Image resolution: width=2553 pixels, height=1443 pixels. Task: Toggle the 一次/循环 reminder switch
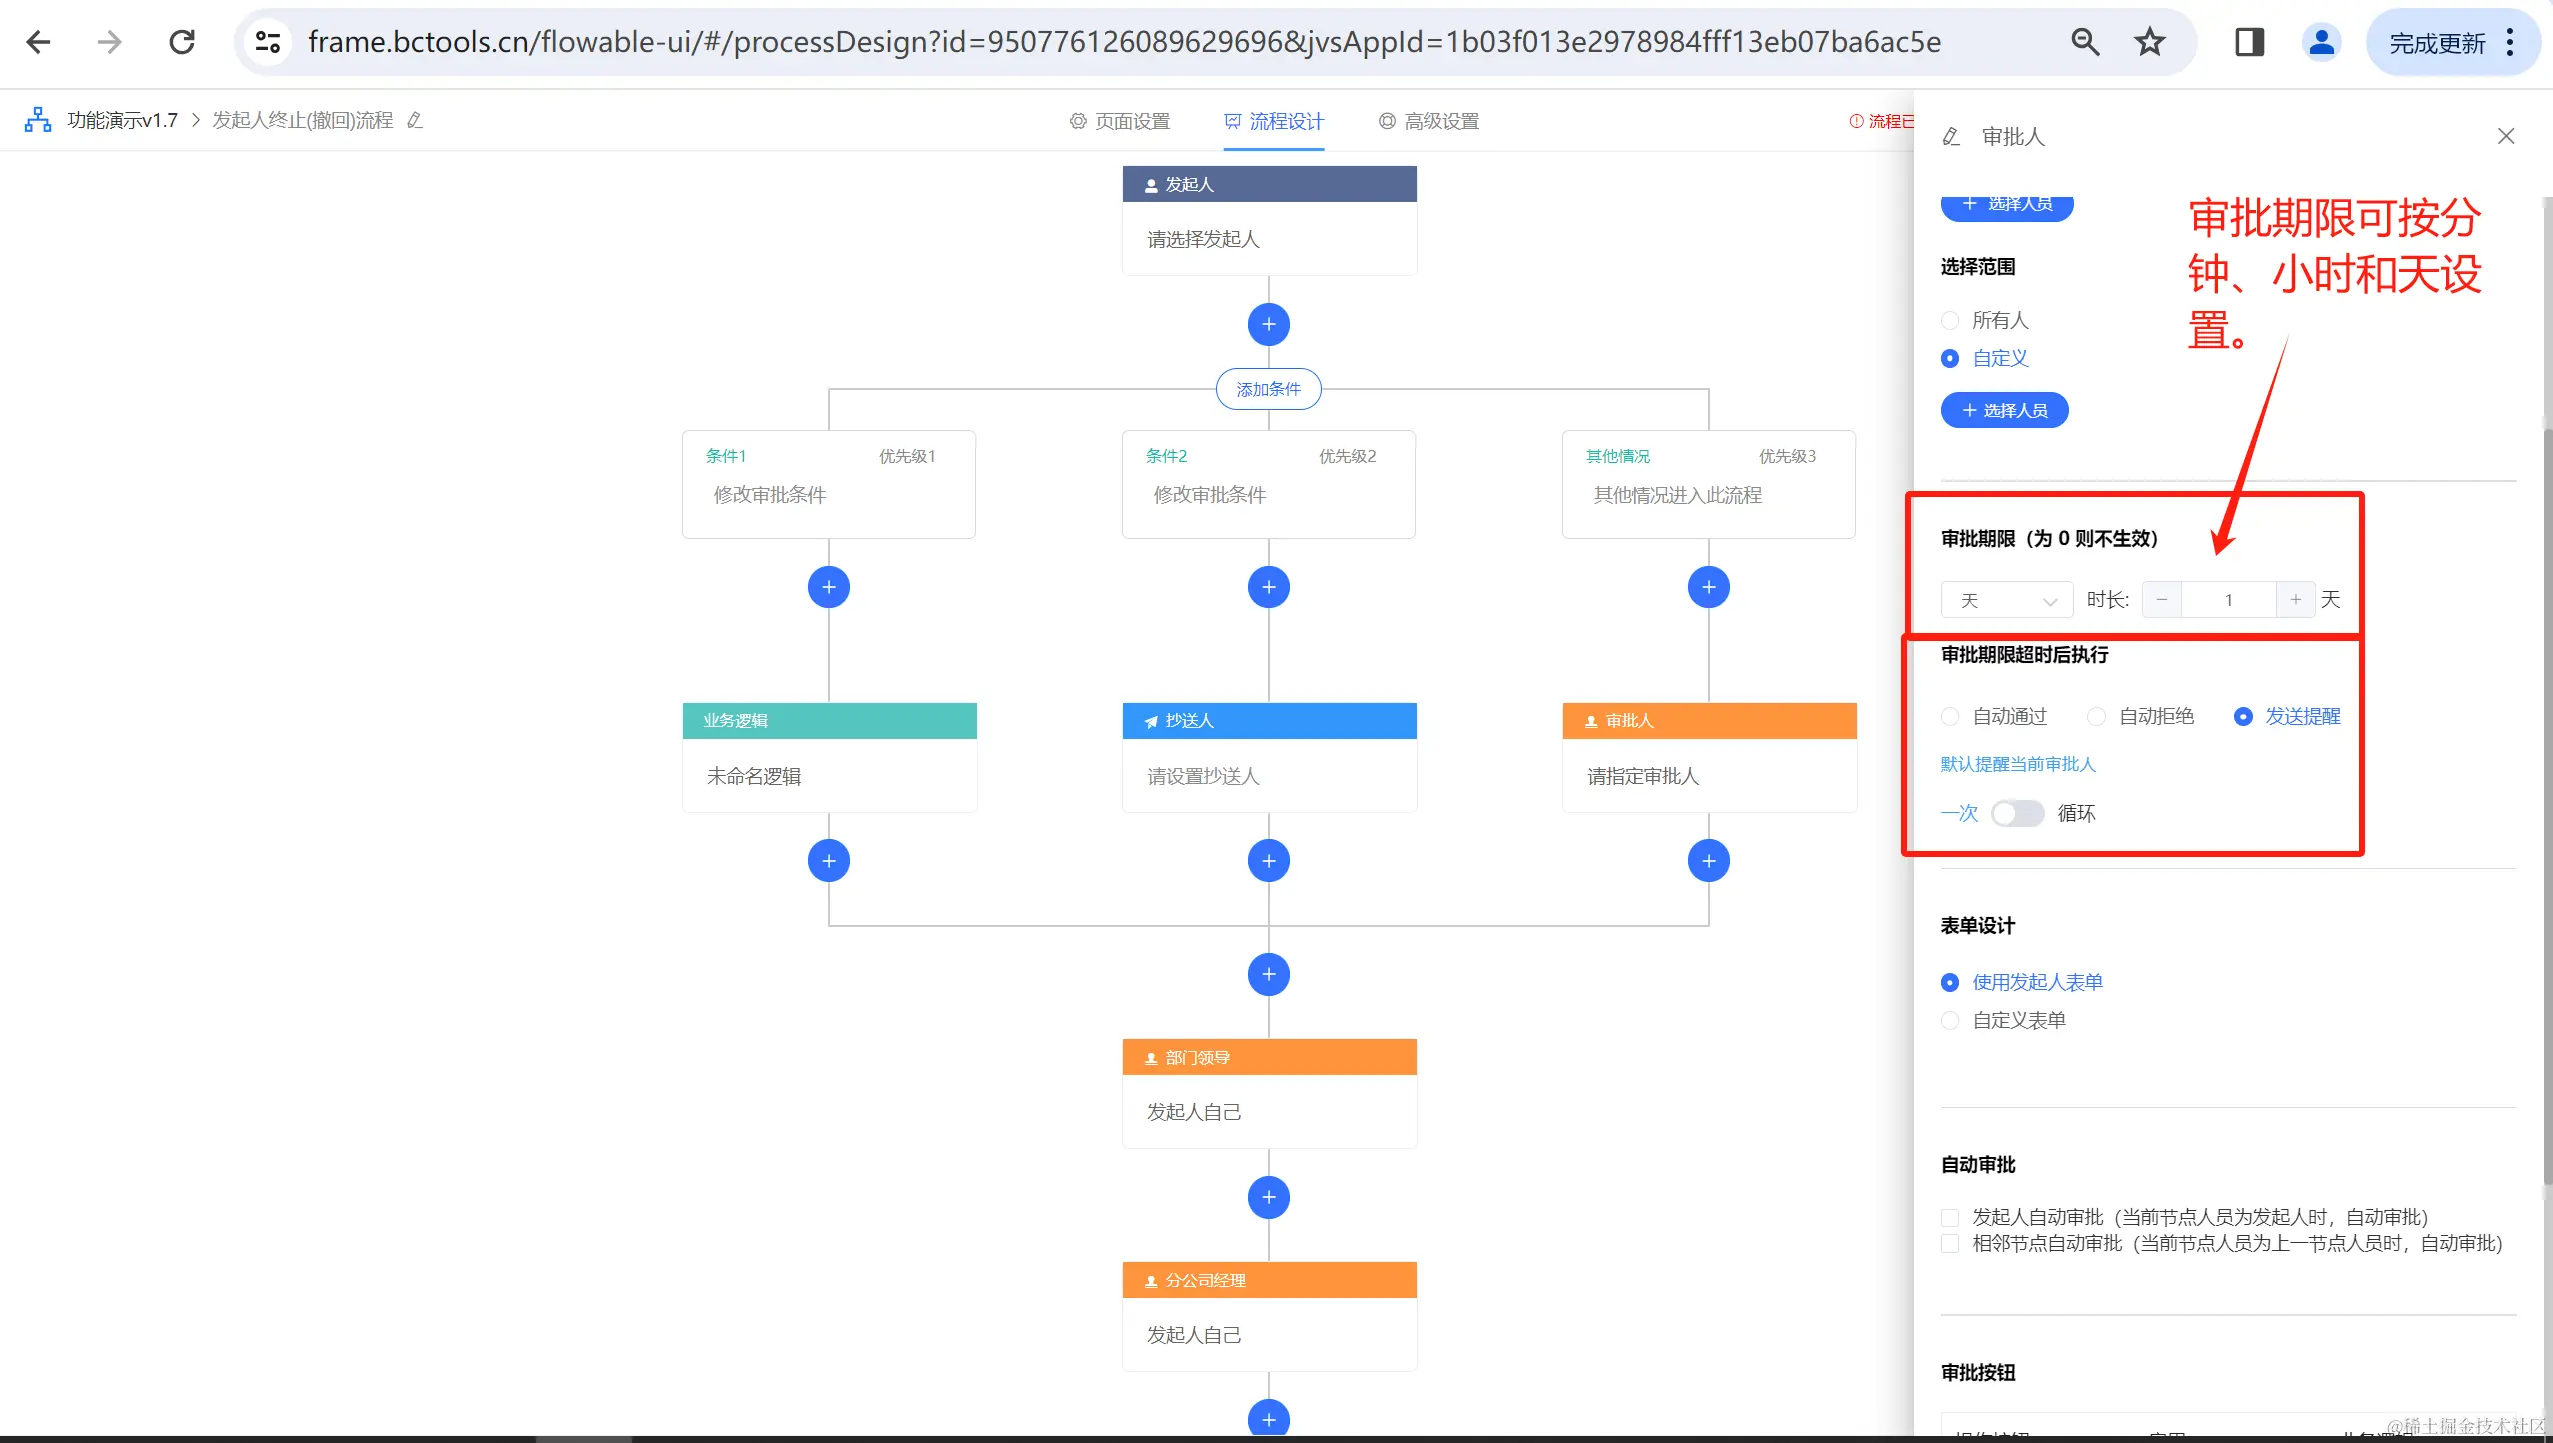[2016, 813]
